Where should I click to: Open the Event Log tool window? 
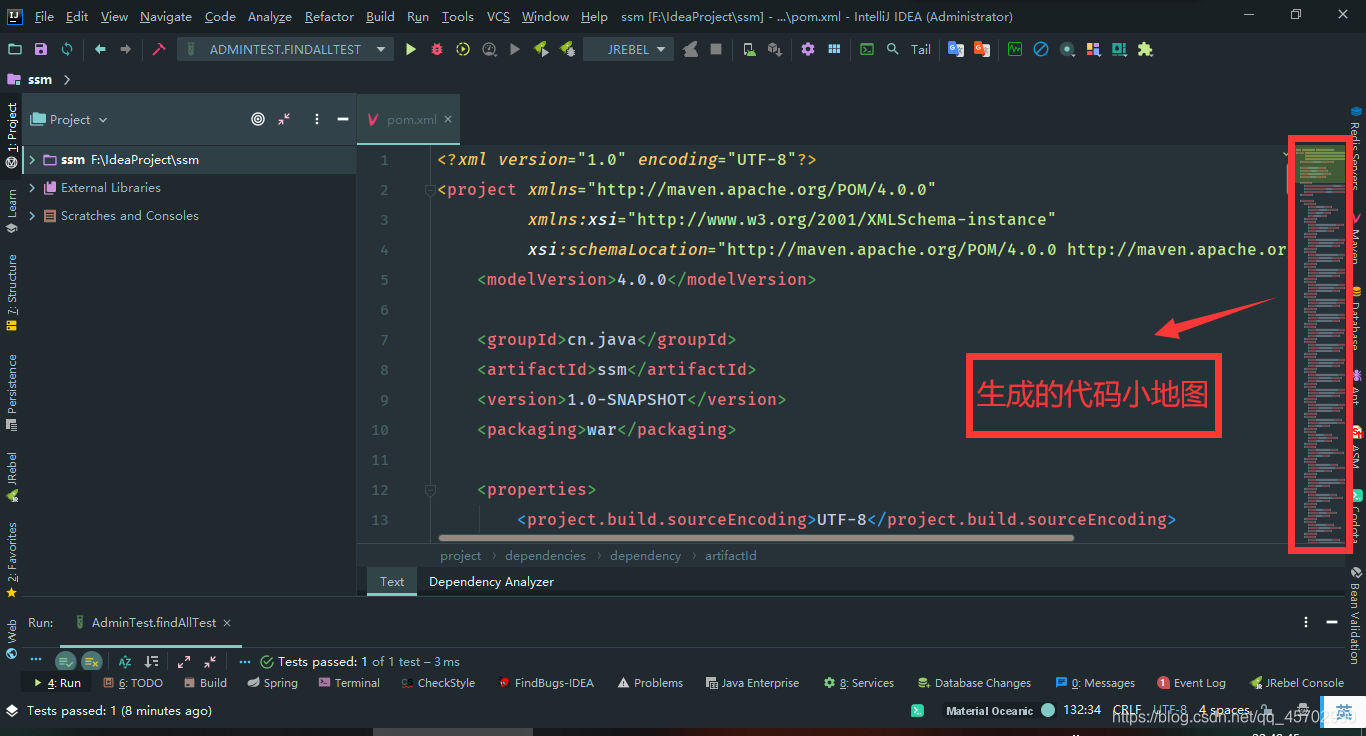point(1191,683)
